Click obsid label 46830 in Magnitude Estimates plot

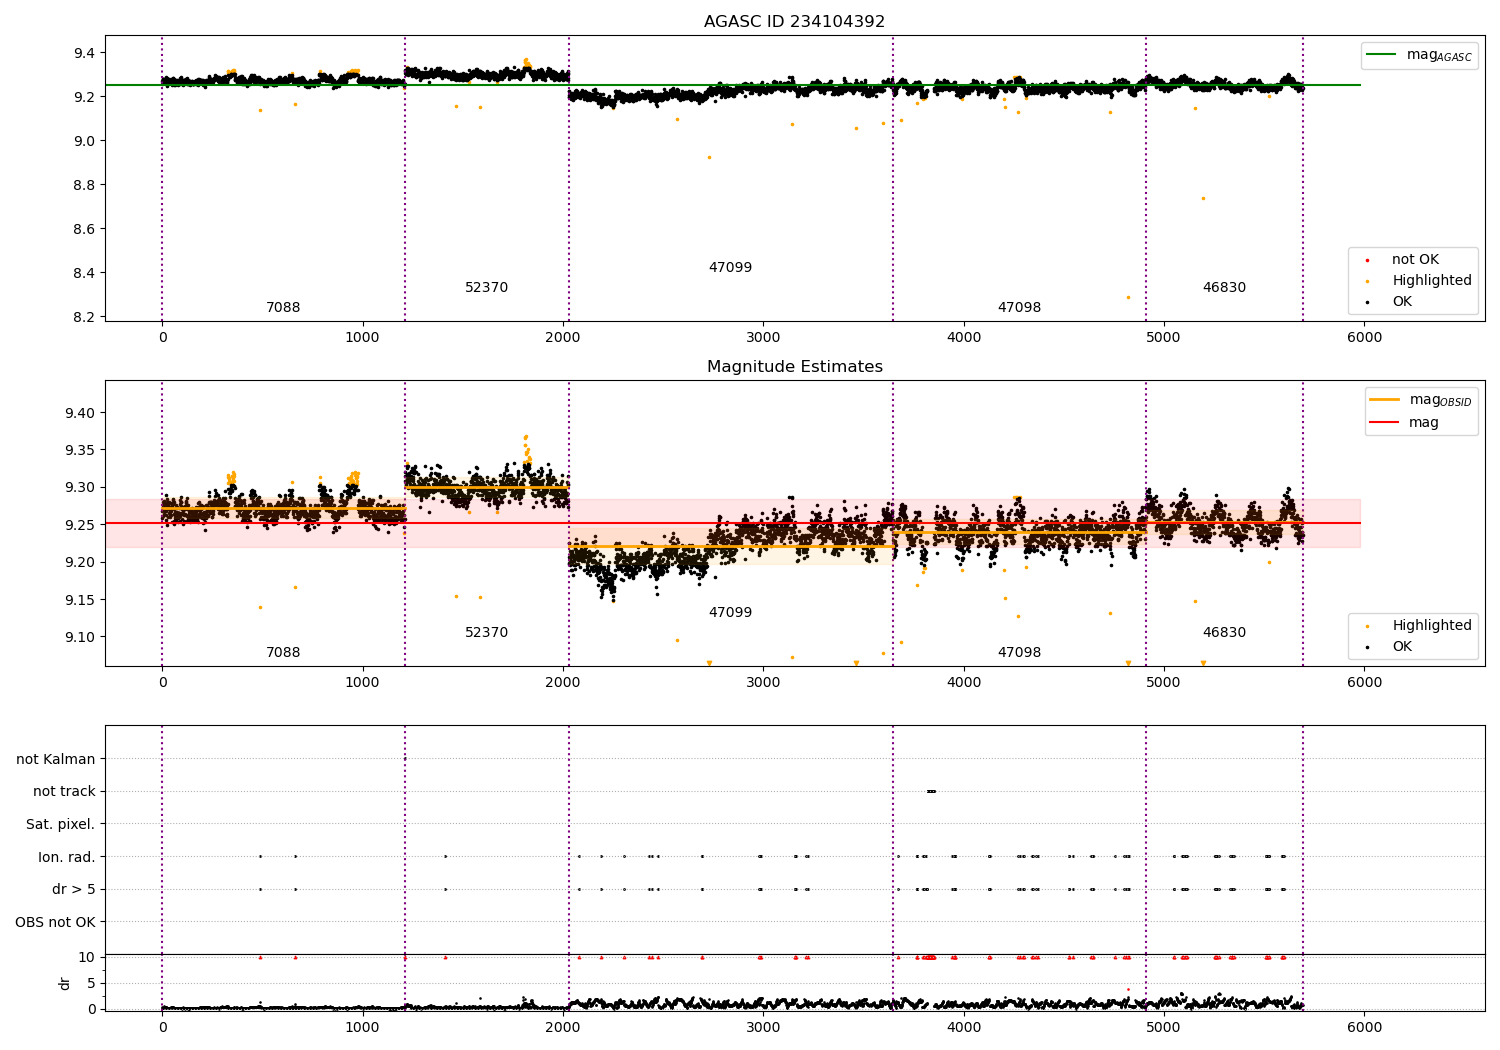pyautogui.click(x=1224, y=633)
